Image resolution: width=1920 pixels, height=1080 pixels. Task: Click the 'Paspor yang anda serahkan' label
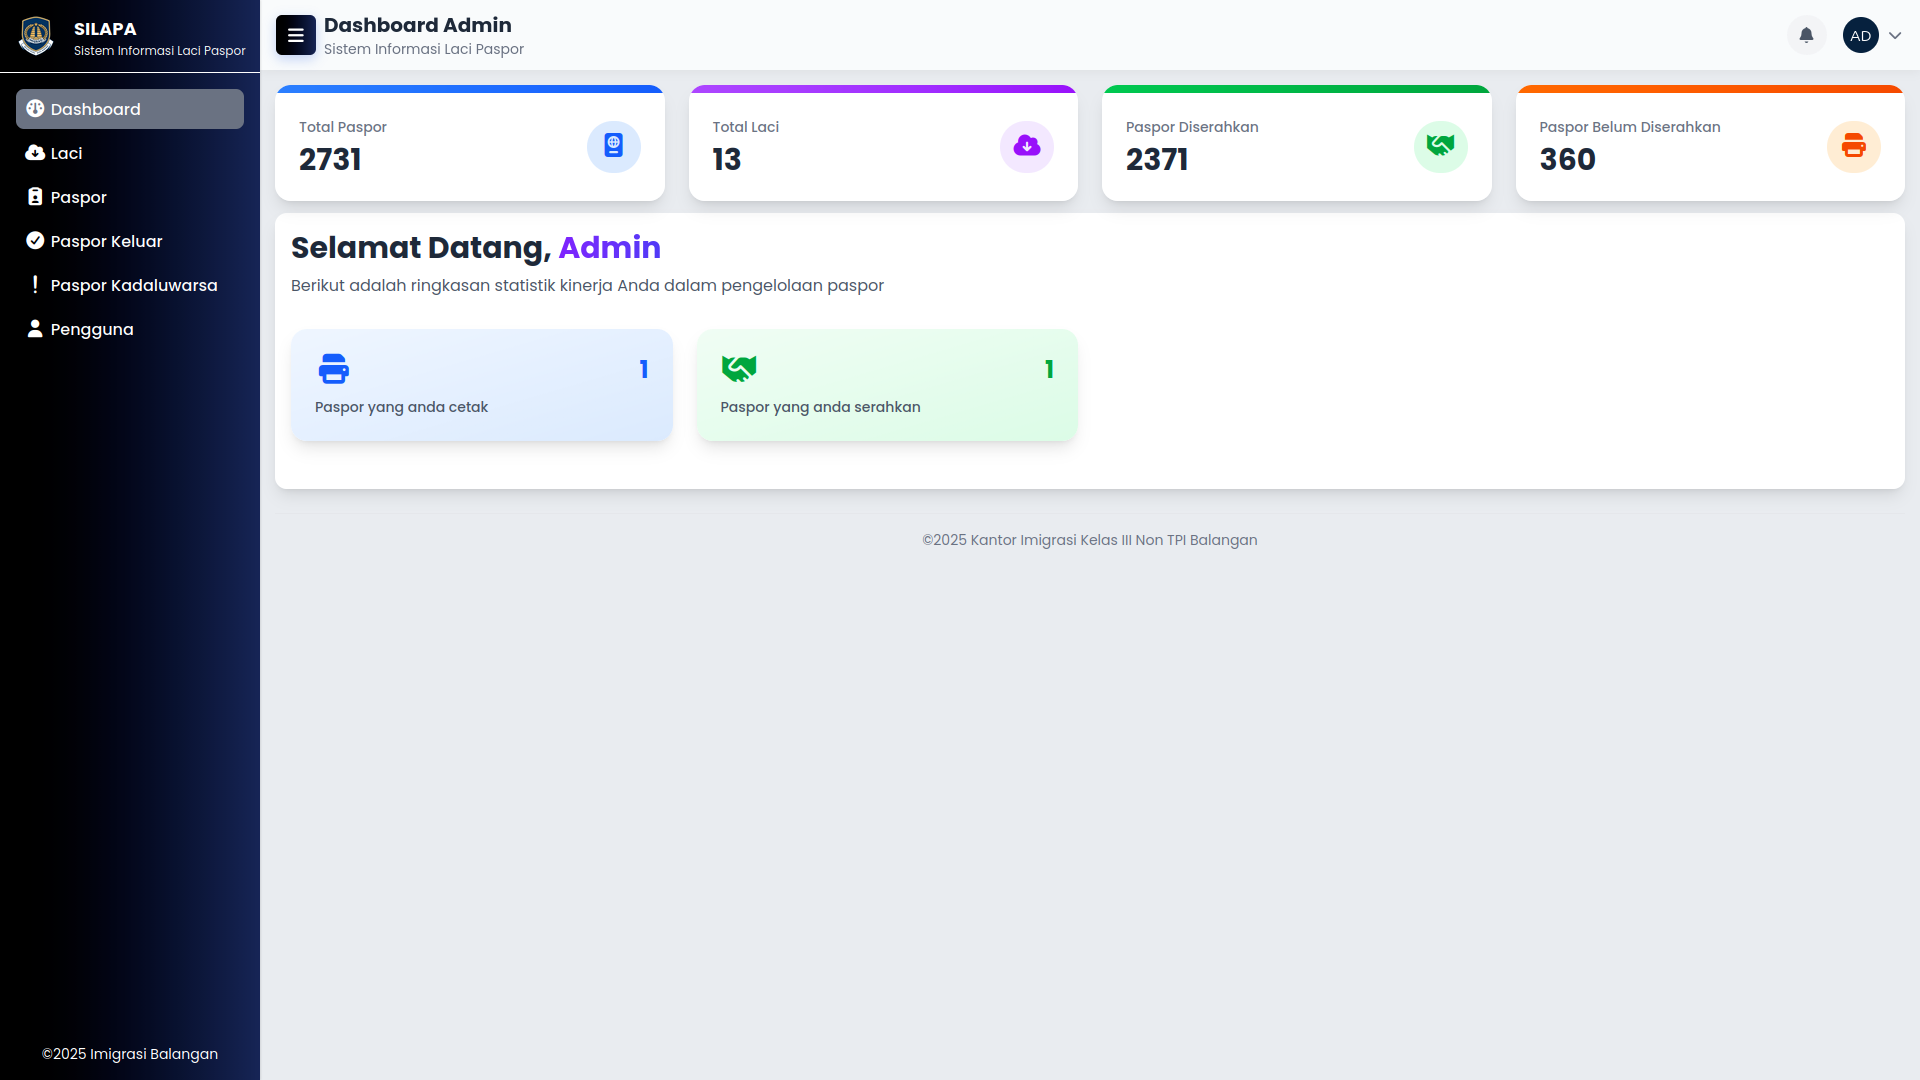pyautogui.click(x=820, y=407)
